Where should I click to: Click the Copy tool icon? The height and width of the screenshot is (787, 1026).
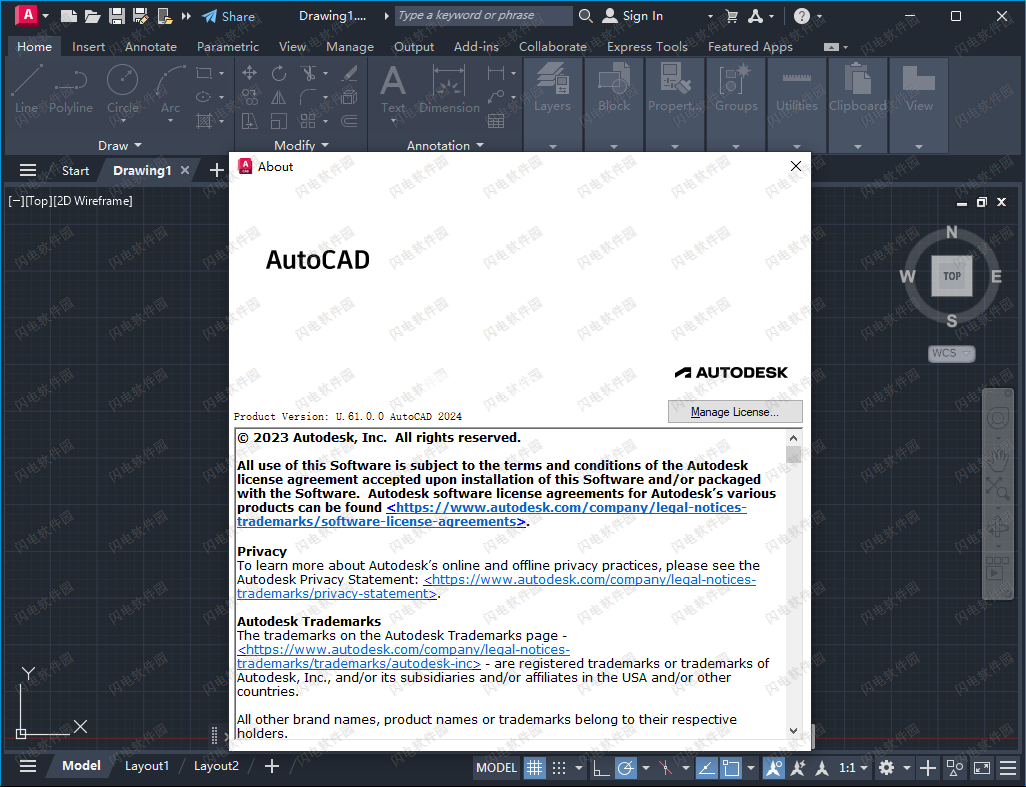(249, 97)
